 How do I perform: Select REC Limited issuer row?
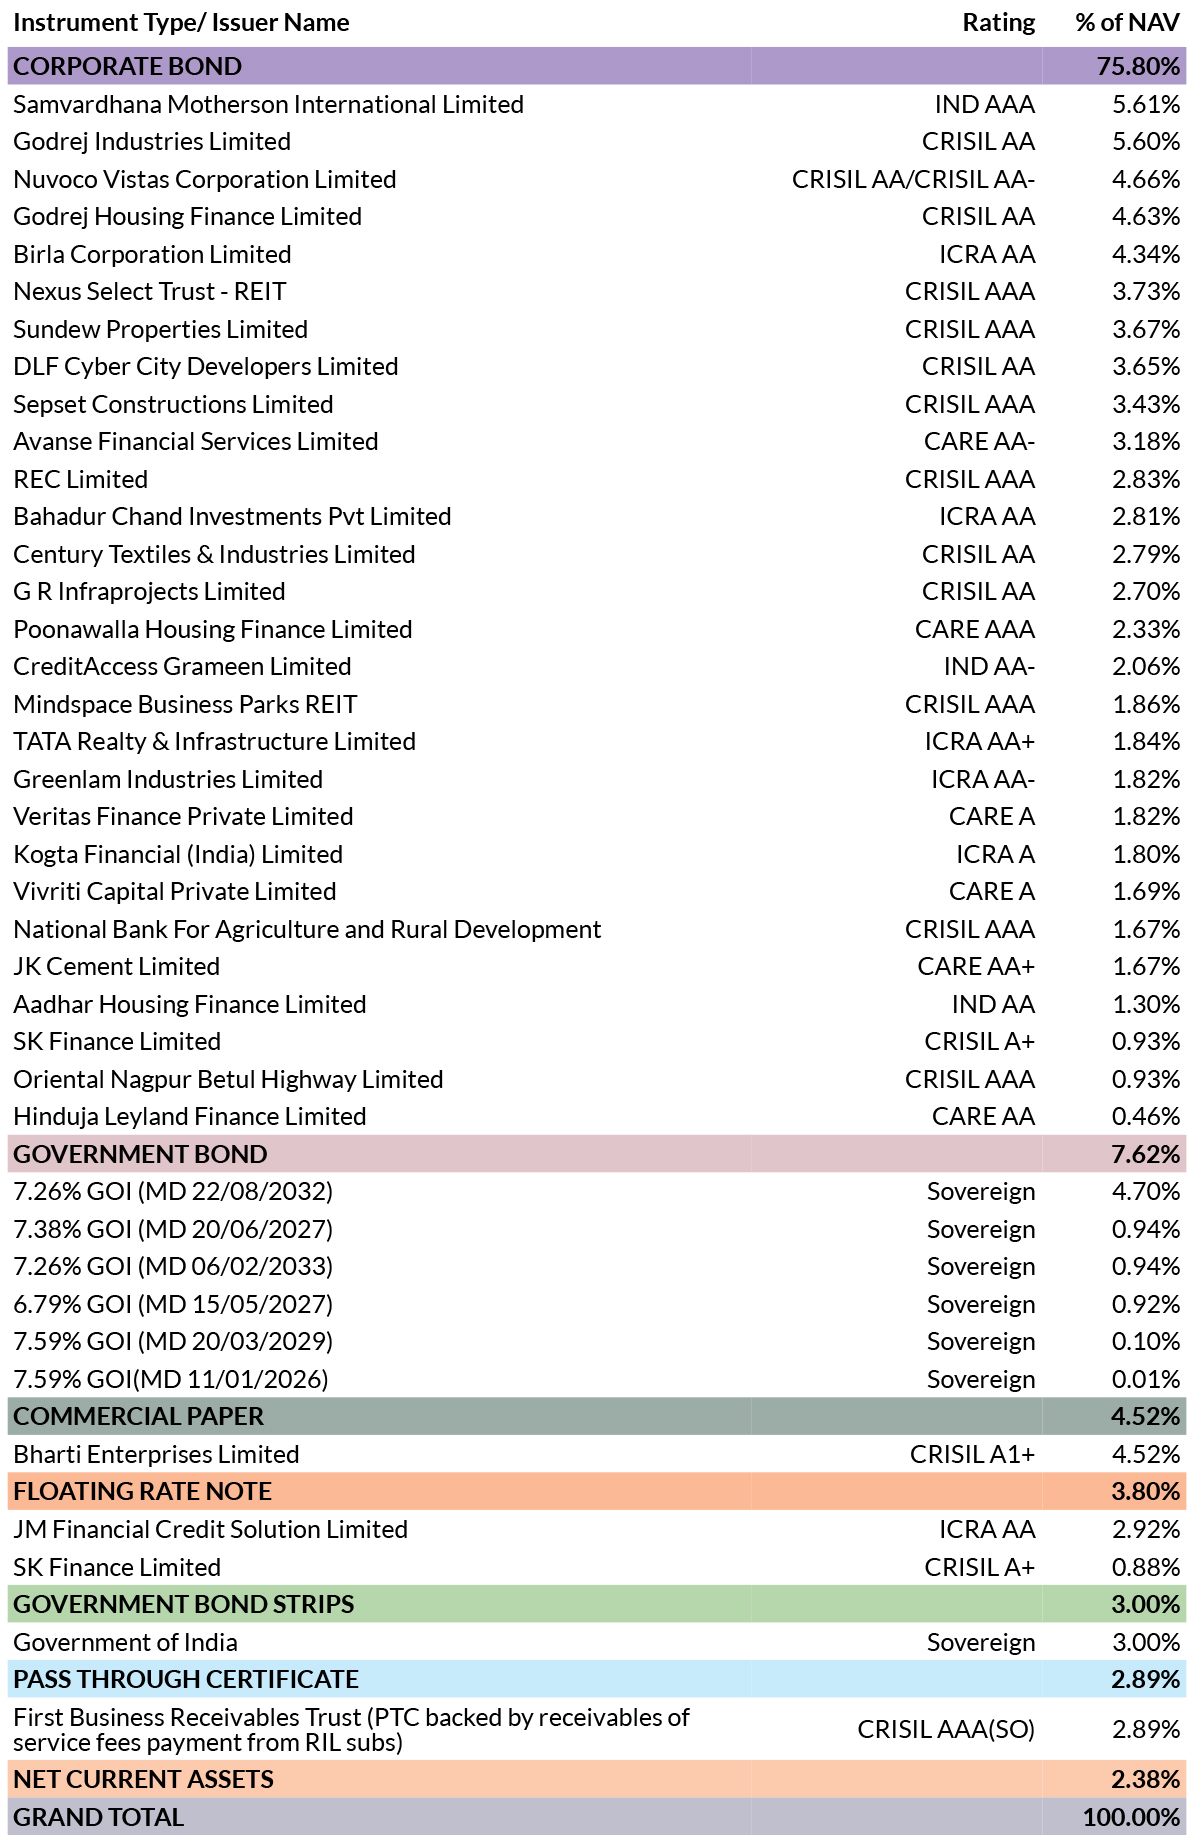pyautogui.click(x=597, y=480)
